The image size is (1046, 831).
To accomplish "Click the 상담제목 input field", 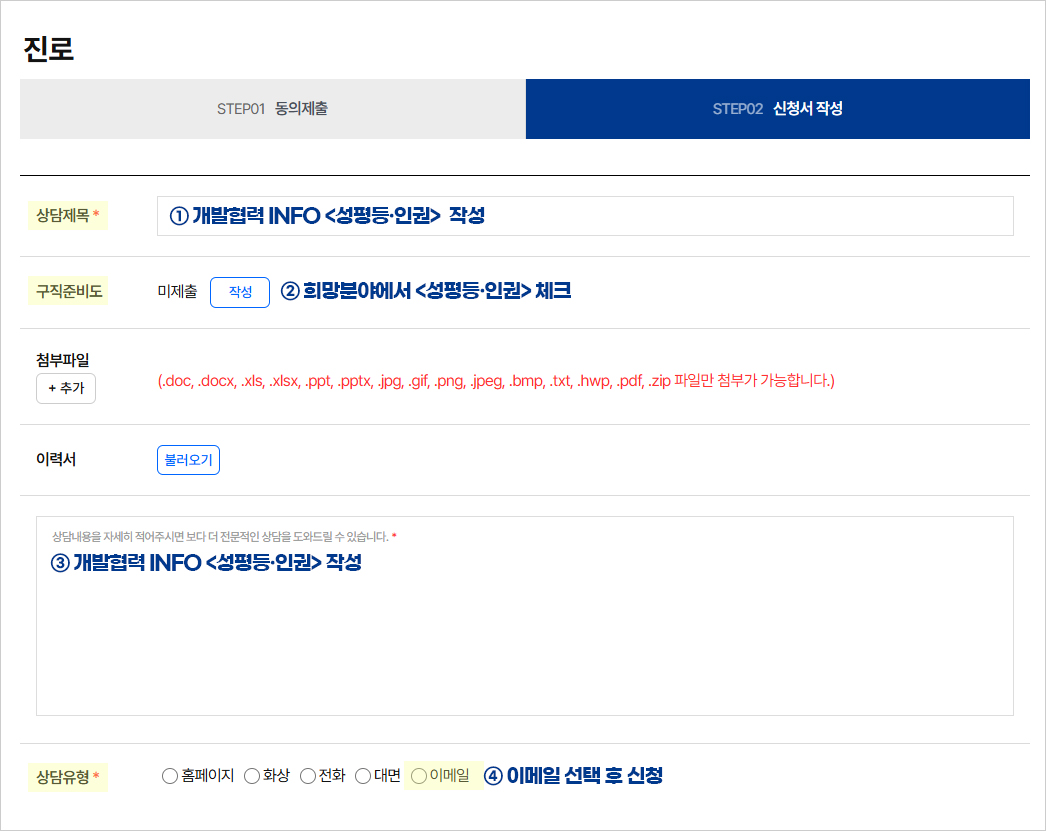I will (x=585, y=216).
